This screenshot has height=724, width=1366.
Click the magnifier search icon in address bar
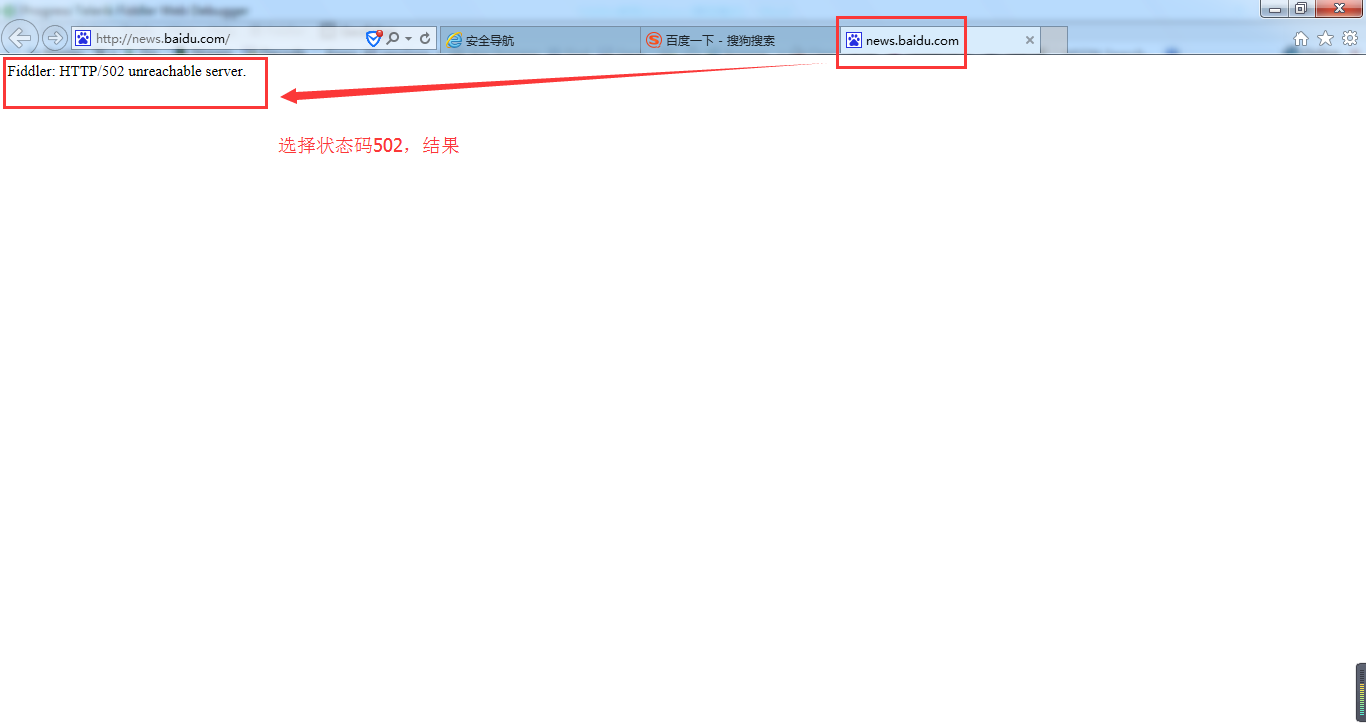[393, 39]
